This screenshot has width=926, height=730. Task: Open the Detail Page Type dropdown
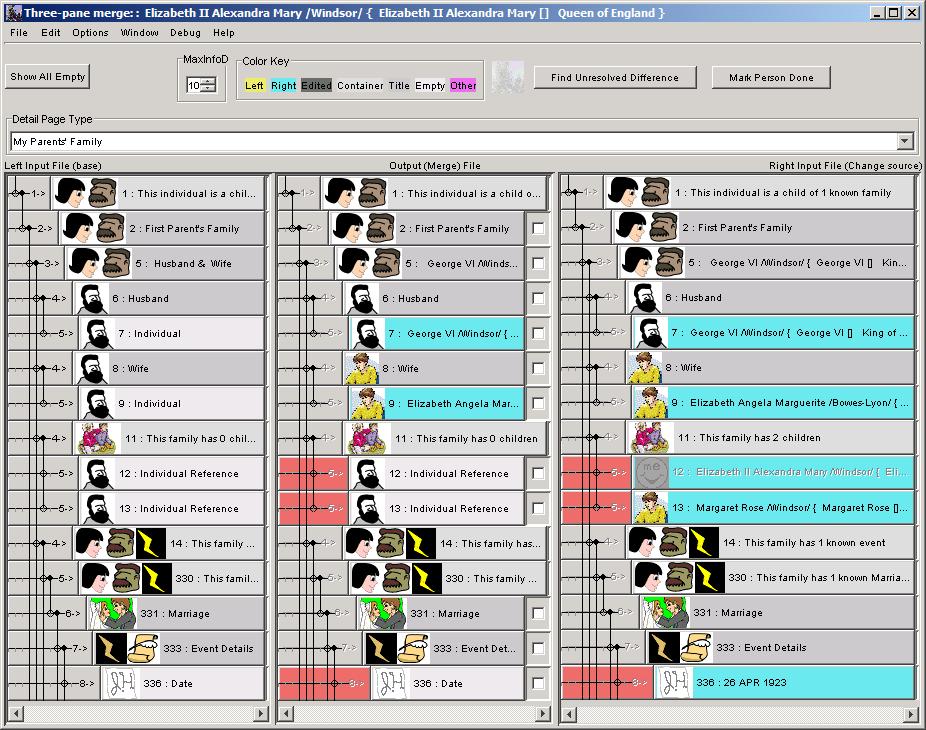pos(905,142)
